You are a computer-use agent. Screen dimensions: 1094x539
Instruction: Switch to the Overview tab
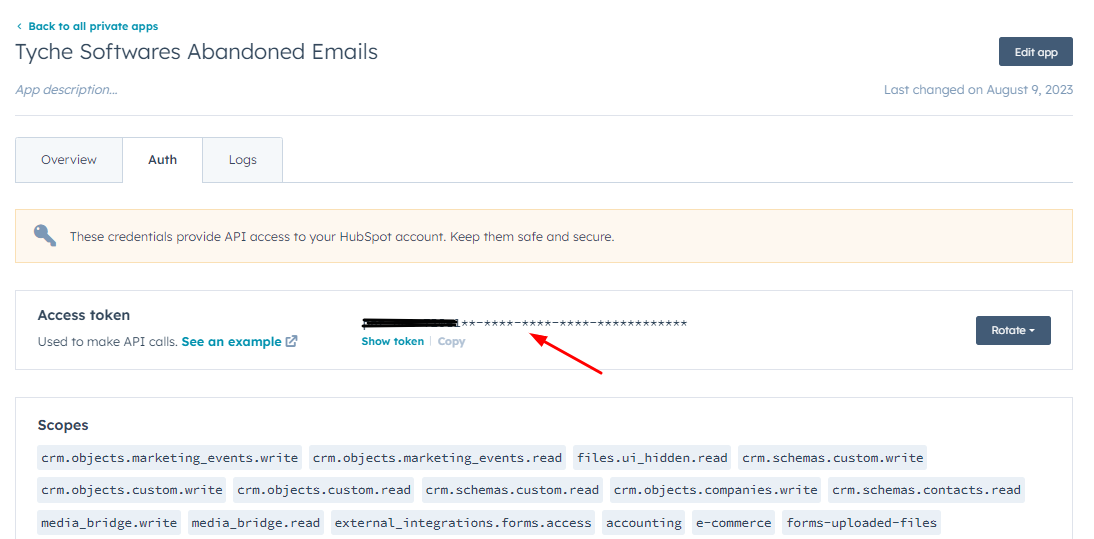coord(68,160)
